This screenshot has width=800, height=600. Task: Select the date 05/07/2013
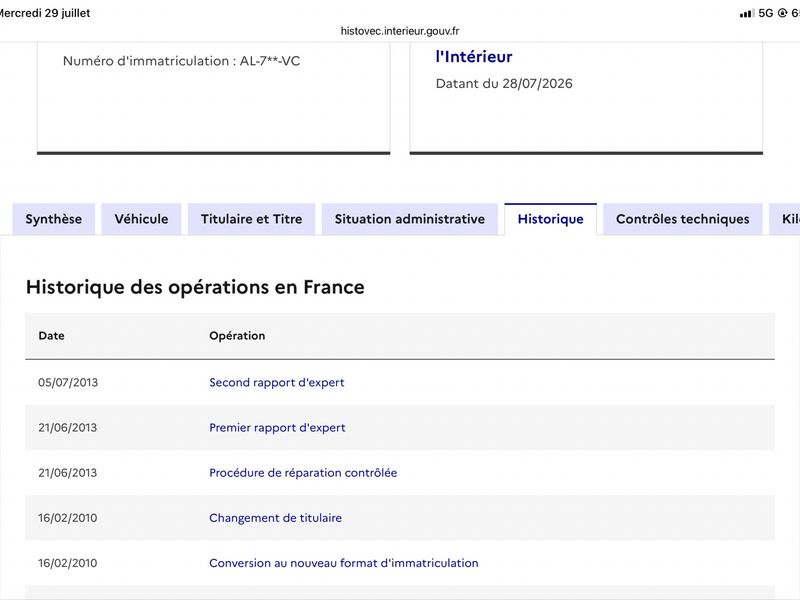click(68, 382)
